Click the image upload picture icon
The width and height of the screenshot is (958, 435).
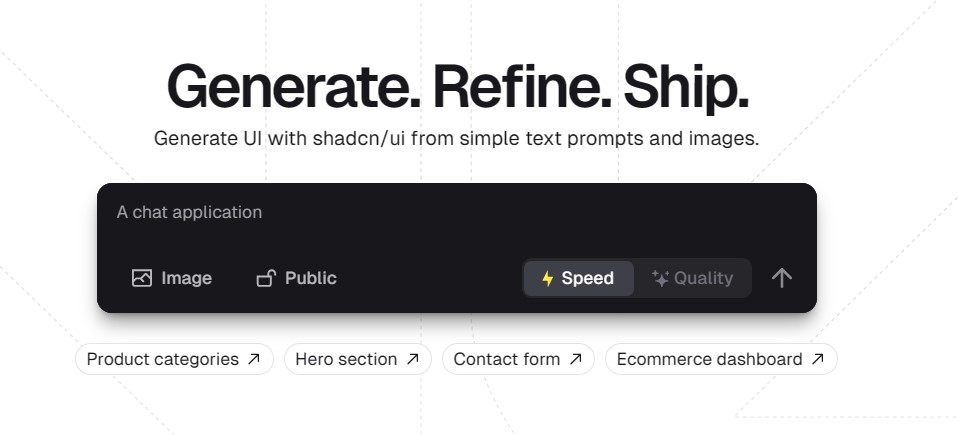[x=142, y=278]
